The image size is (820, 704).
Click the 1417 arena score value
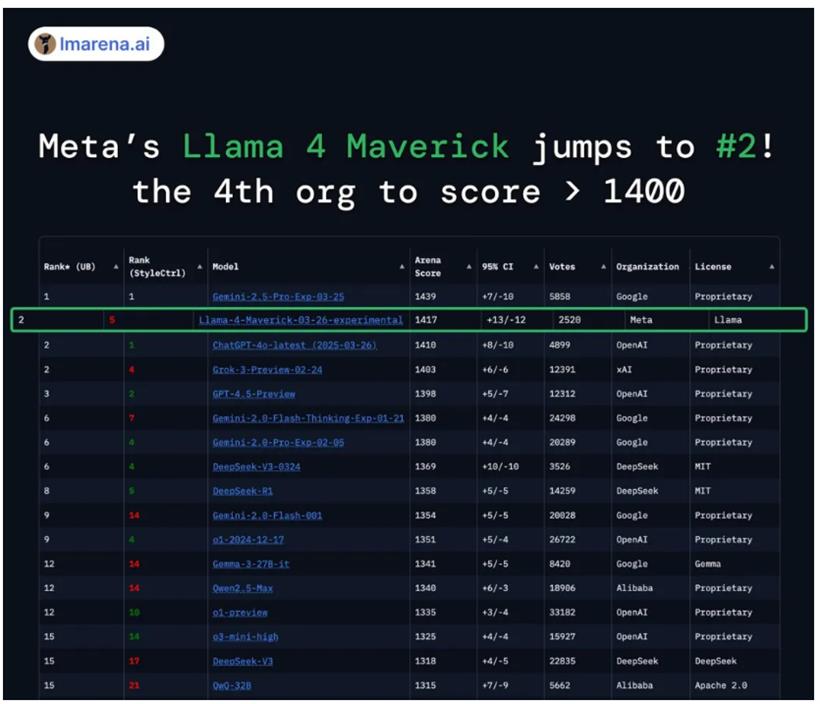pos(425,320)
